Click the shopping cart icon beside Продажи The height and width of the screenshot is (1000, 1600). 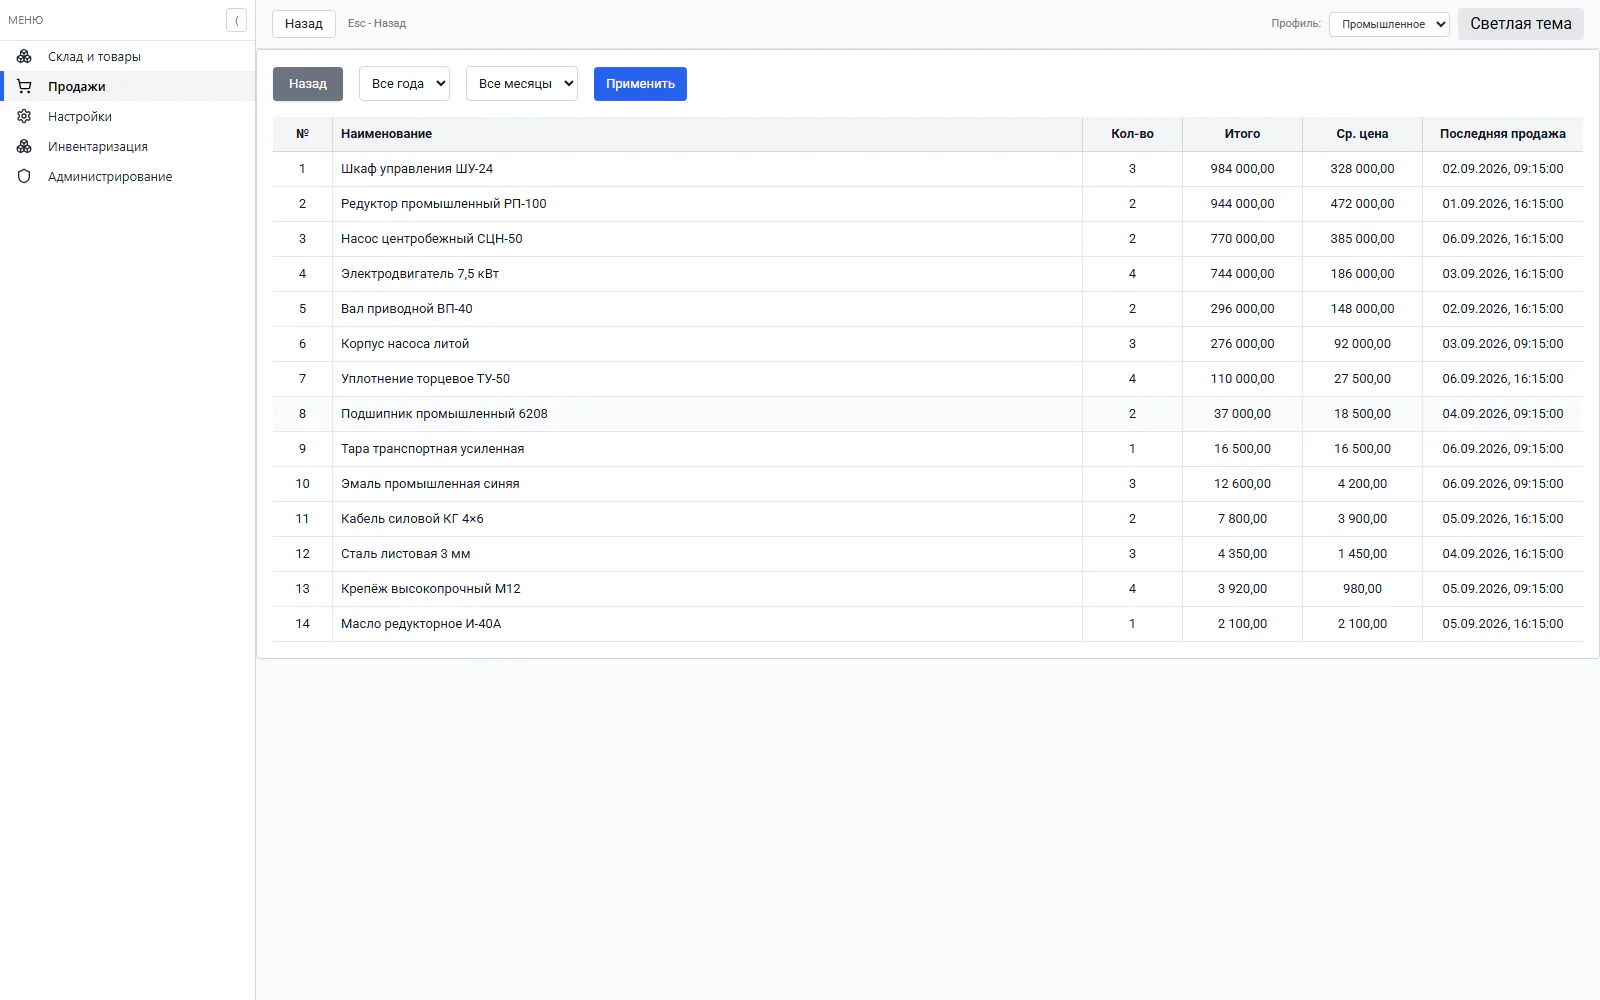tap(24, 86)
